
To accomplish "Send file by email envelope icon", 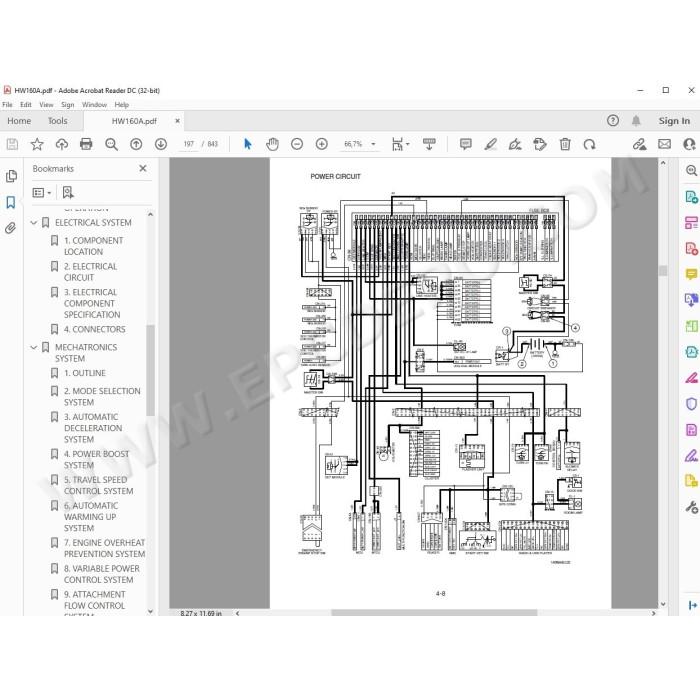I will tap(664, 144).
